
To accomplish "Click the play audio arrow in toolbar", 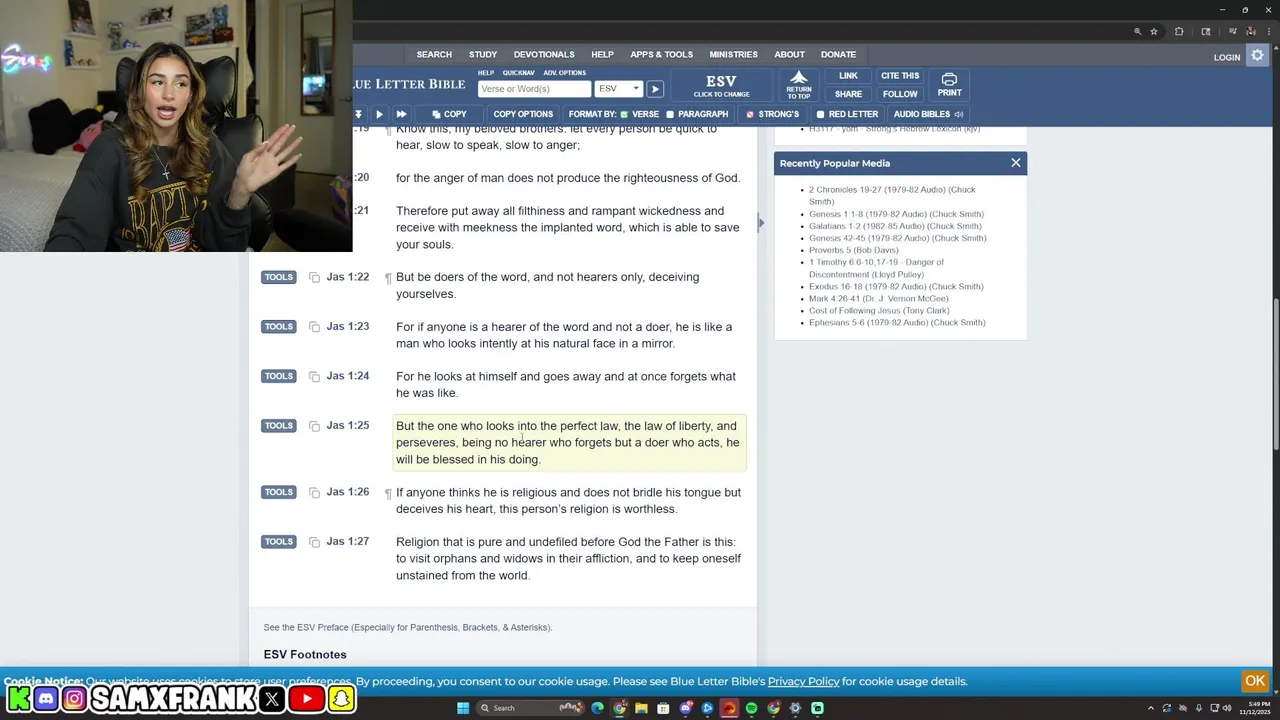I will [379, 114].
